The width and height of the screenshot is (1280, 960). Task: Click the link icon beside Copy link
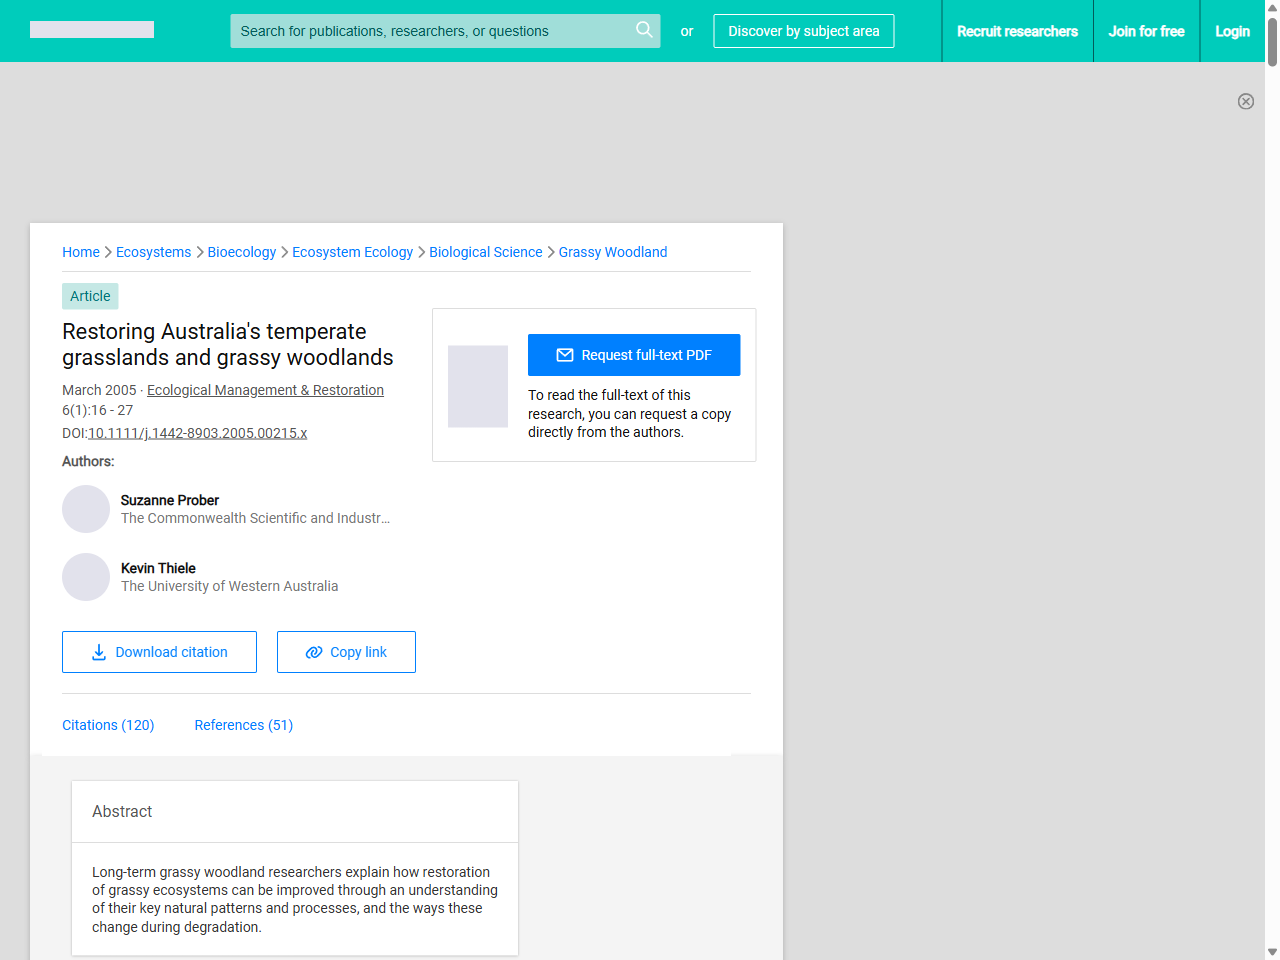pos(313,652)
